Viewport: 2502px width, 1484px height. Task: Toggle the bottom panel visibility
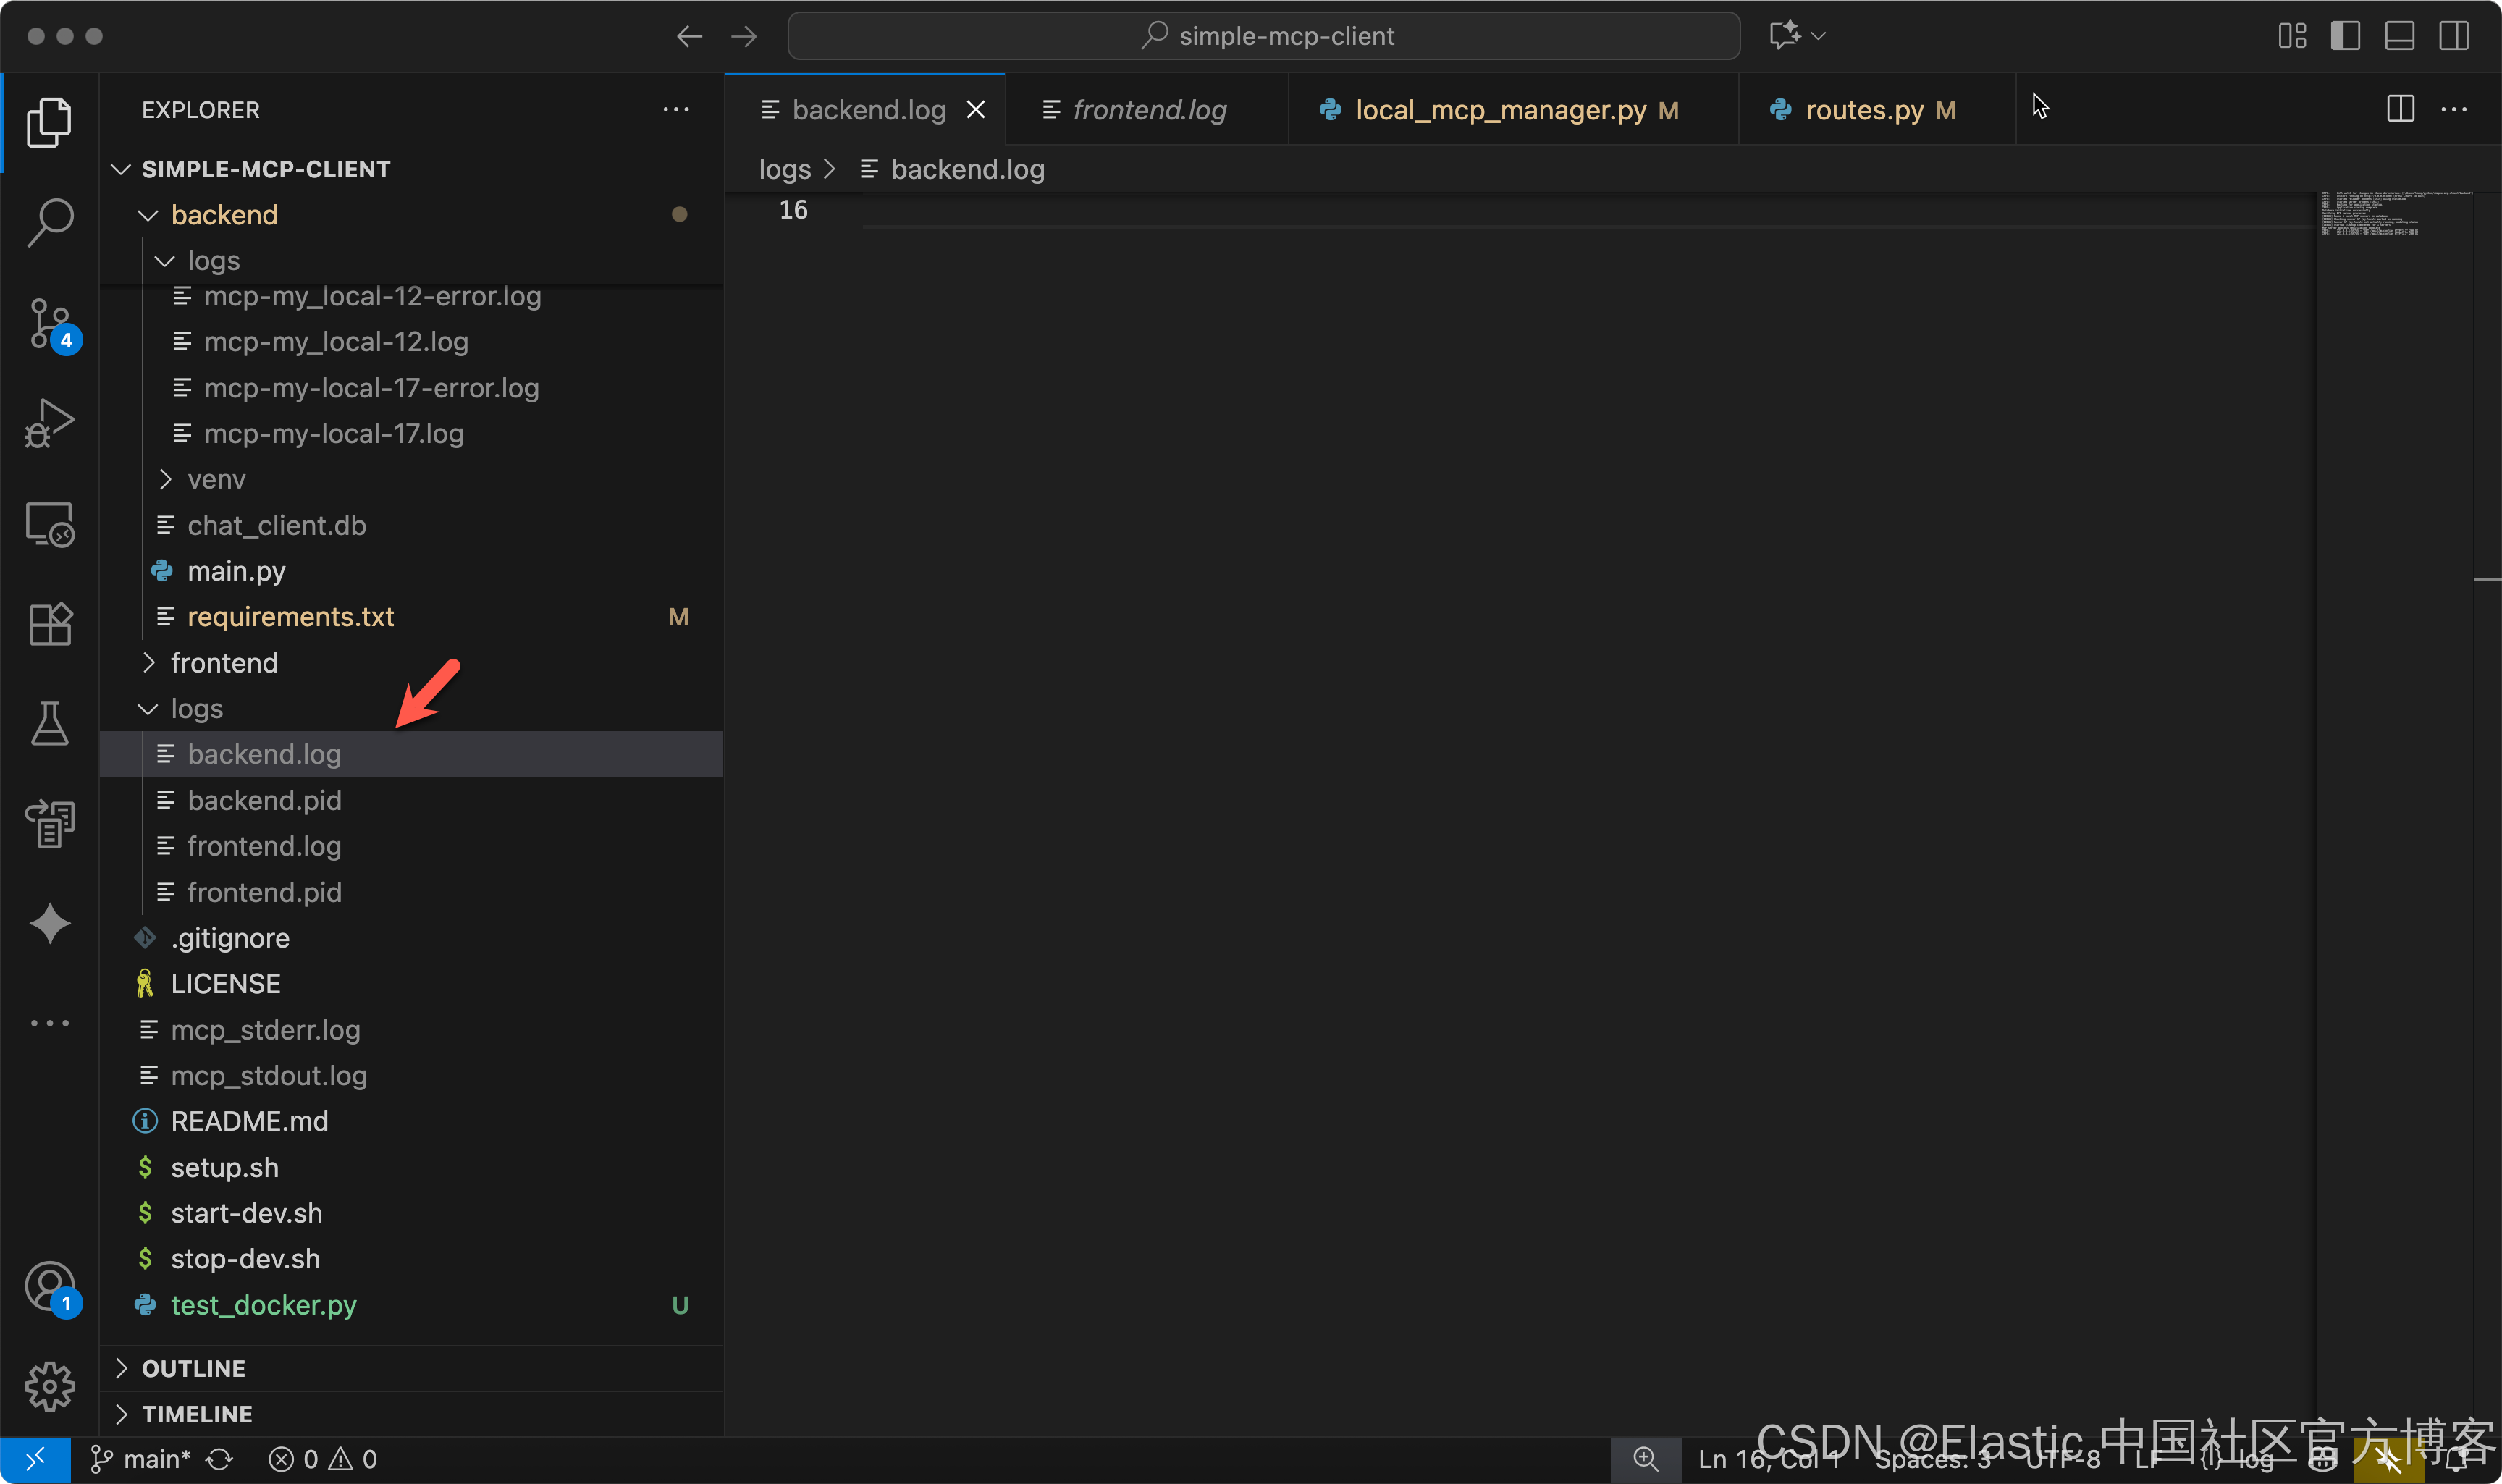[2399, 36]
